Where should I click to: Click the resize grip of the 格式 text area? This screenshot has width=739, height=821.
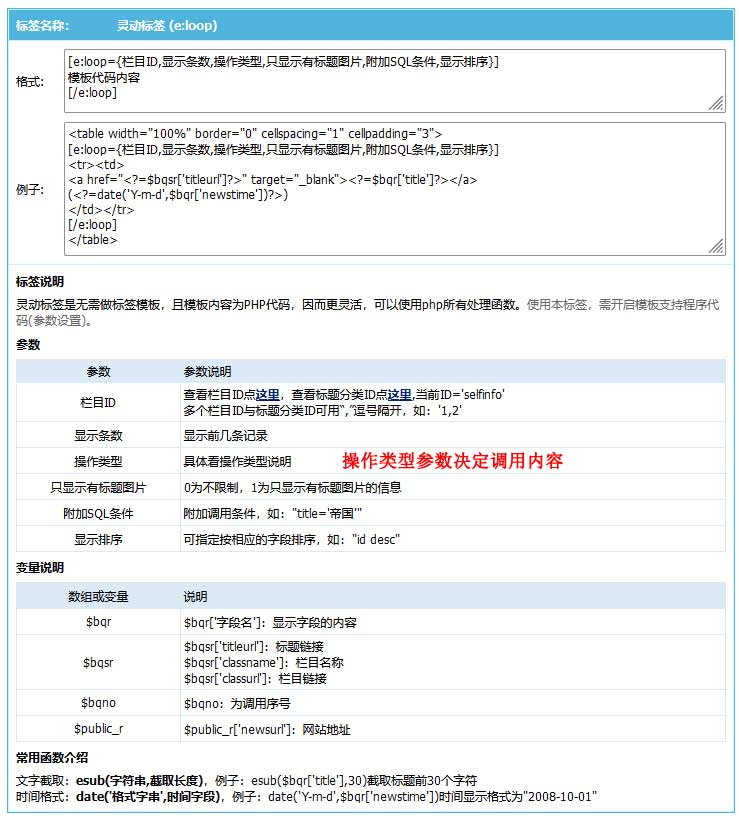click(716, 102)
